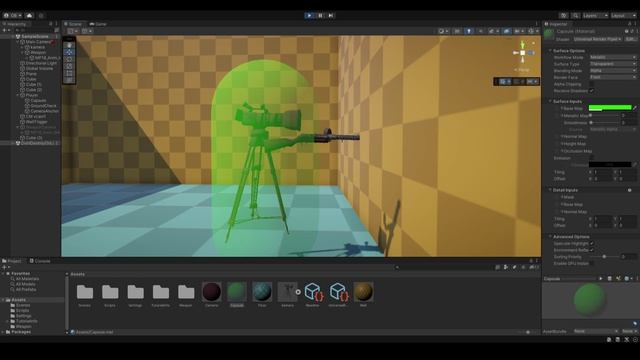Select the Wall material asset thumbnail
The width and height of the screenshot is (640, 360).
[363, 292]
